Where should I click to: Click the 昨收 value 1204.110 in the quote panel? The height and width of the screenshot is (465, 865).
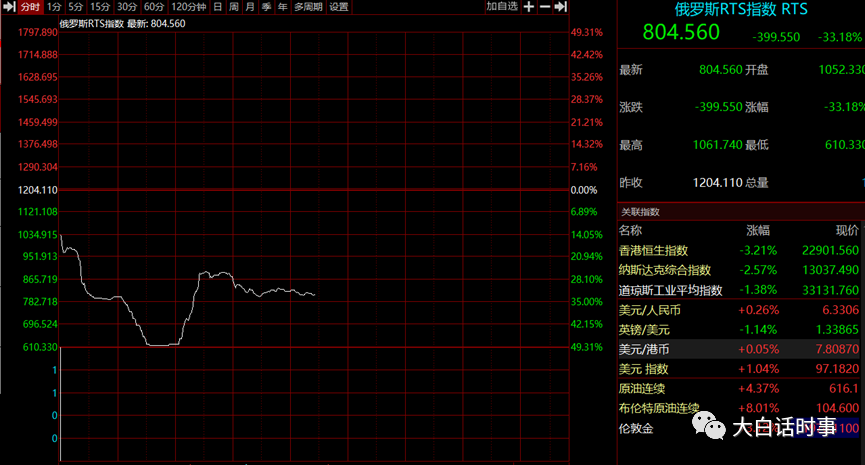pos(718,183)
